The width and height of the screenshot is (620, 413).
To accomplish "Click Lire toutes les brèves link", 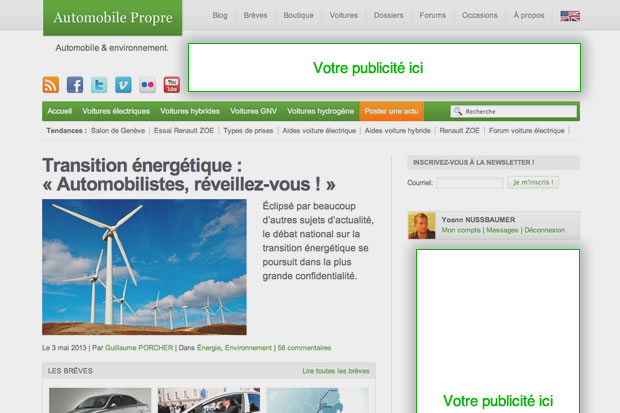I will [335, 371].
